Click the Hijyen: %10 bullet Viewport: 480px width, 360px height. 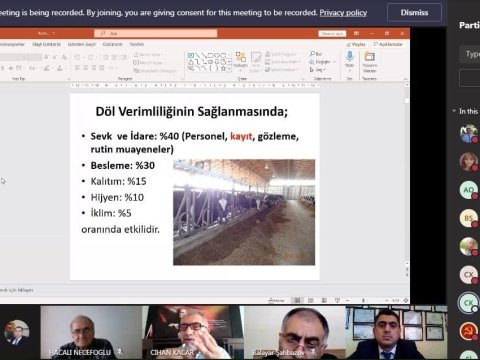(117, 197)
